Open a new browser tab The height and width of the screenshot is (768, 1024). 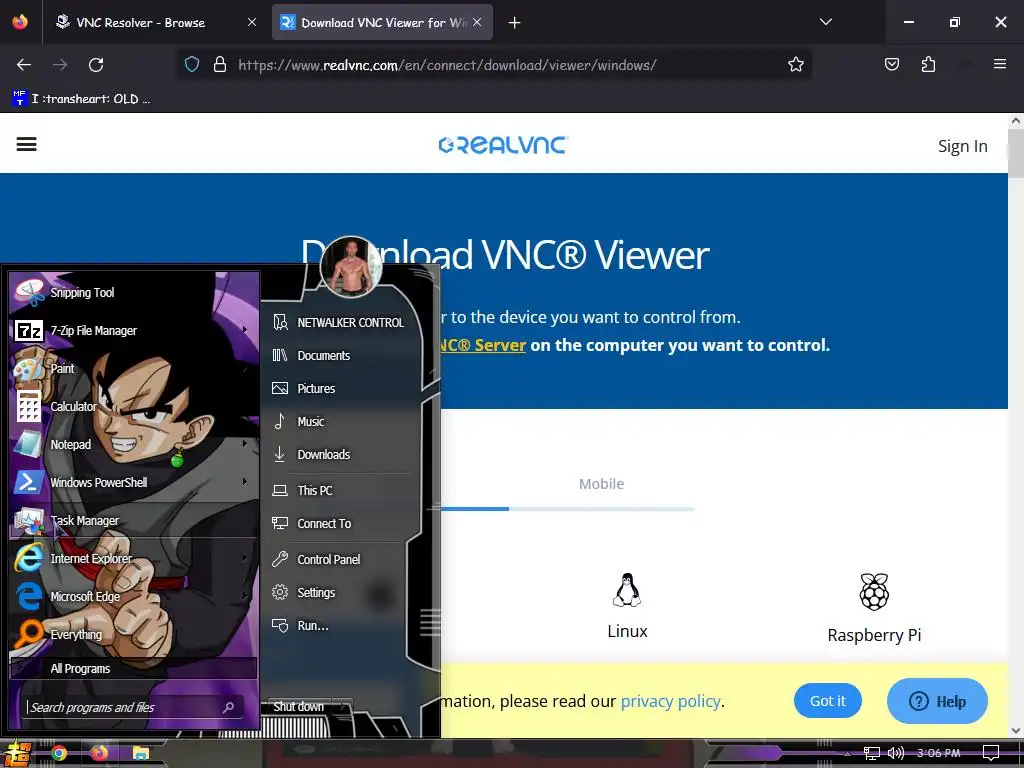(x=515, y=23)
